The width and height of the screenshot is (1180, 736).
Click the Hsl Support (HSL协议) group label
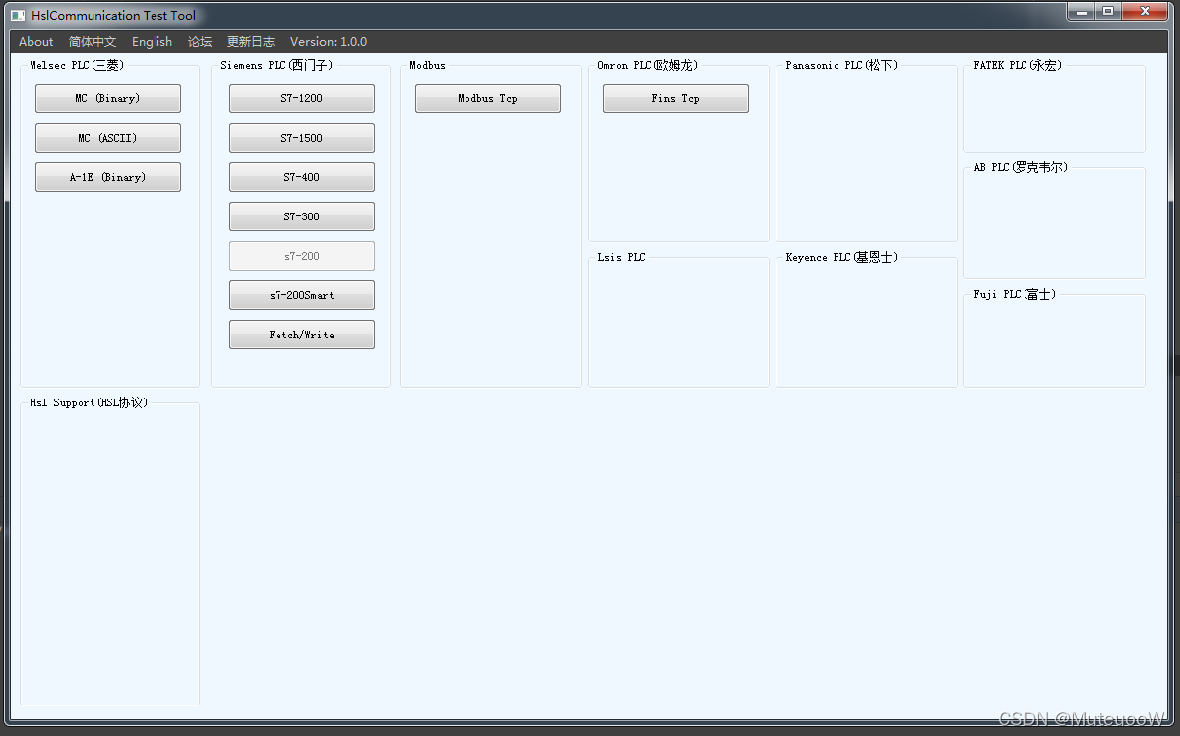click(89, 403)
